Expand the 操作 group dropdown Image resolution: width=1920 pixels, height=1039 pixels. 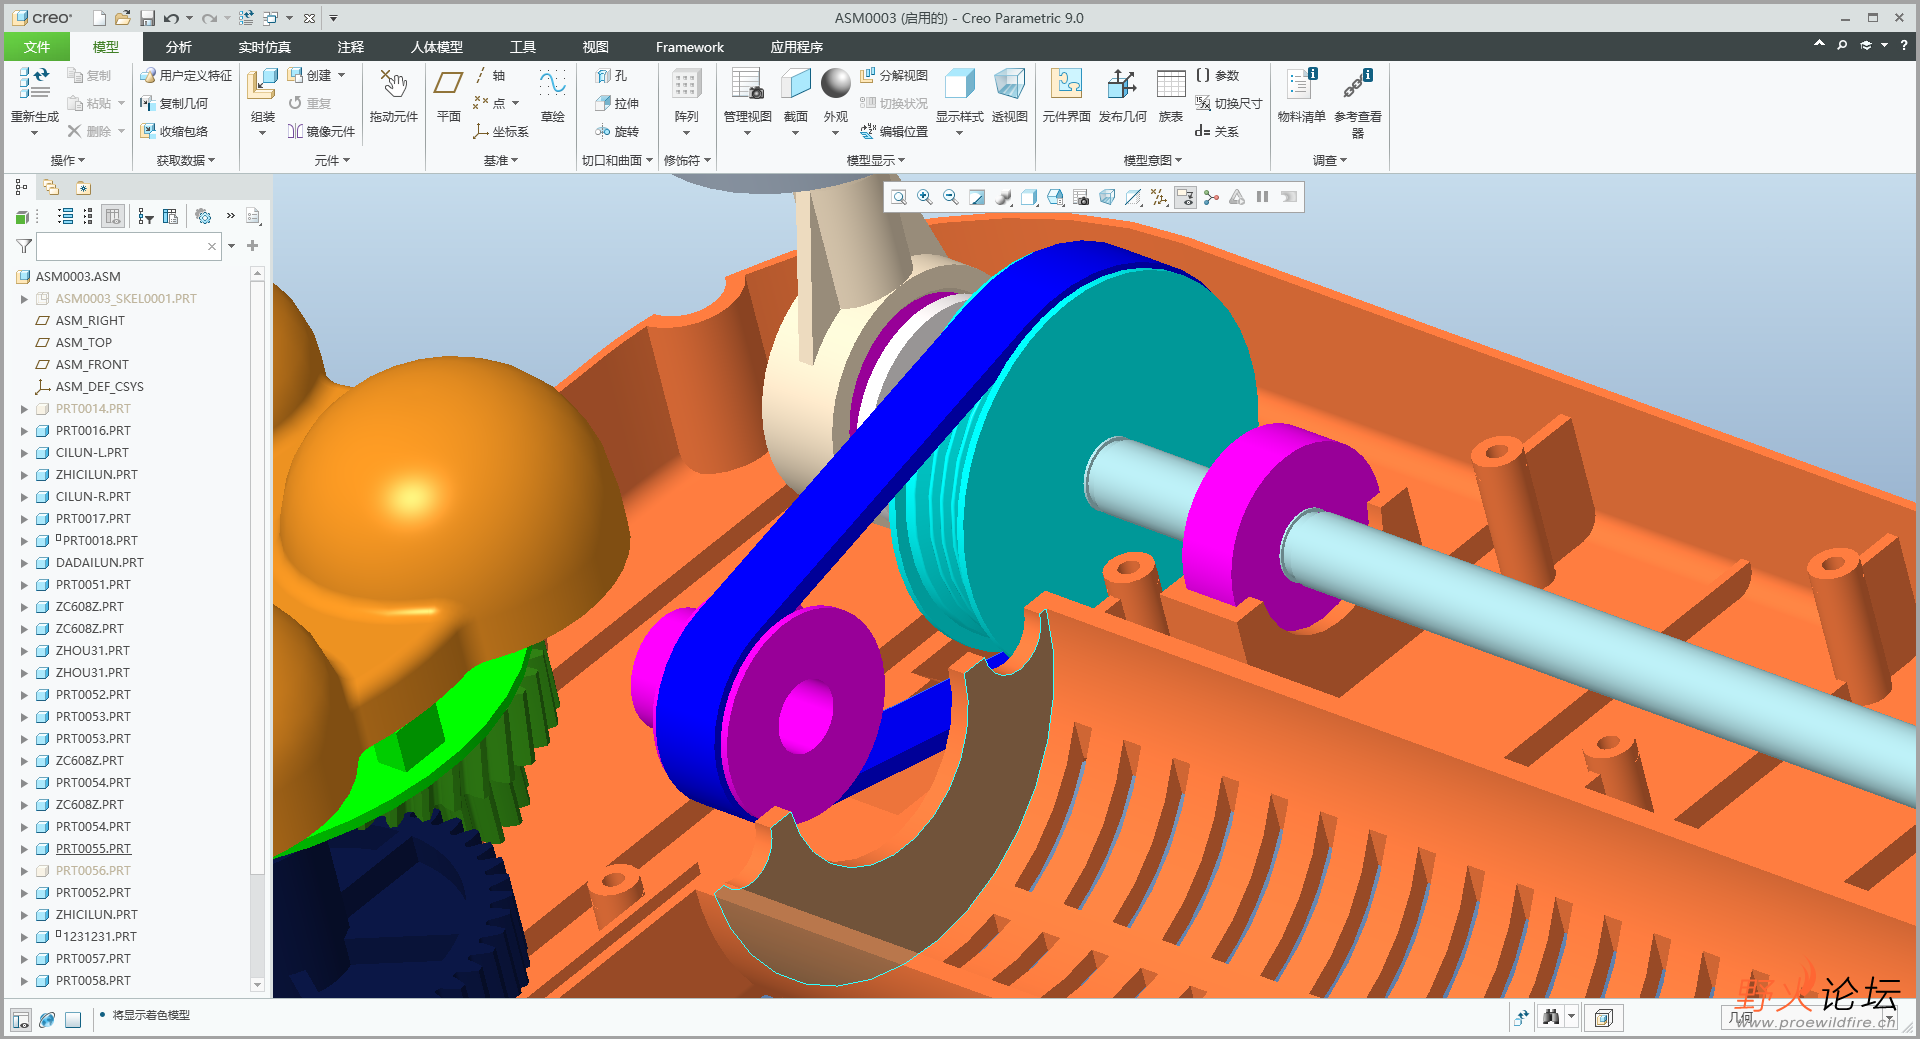(68, 160)
